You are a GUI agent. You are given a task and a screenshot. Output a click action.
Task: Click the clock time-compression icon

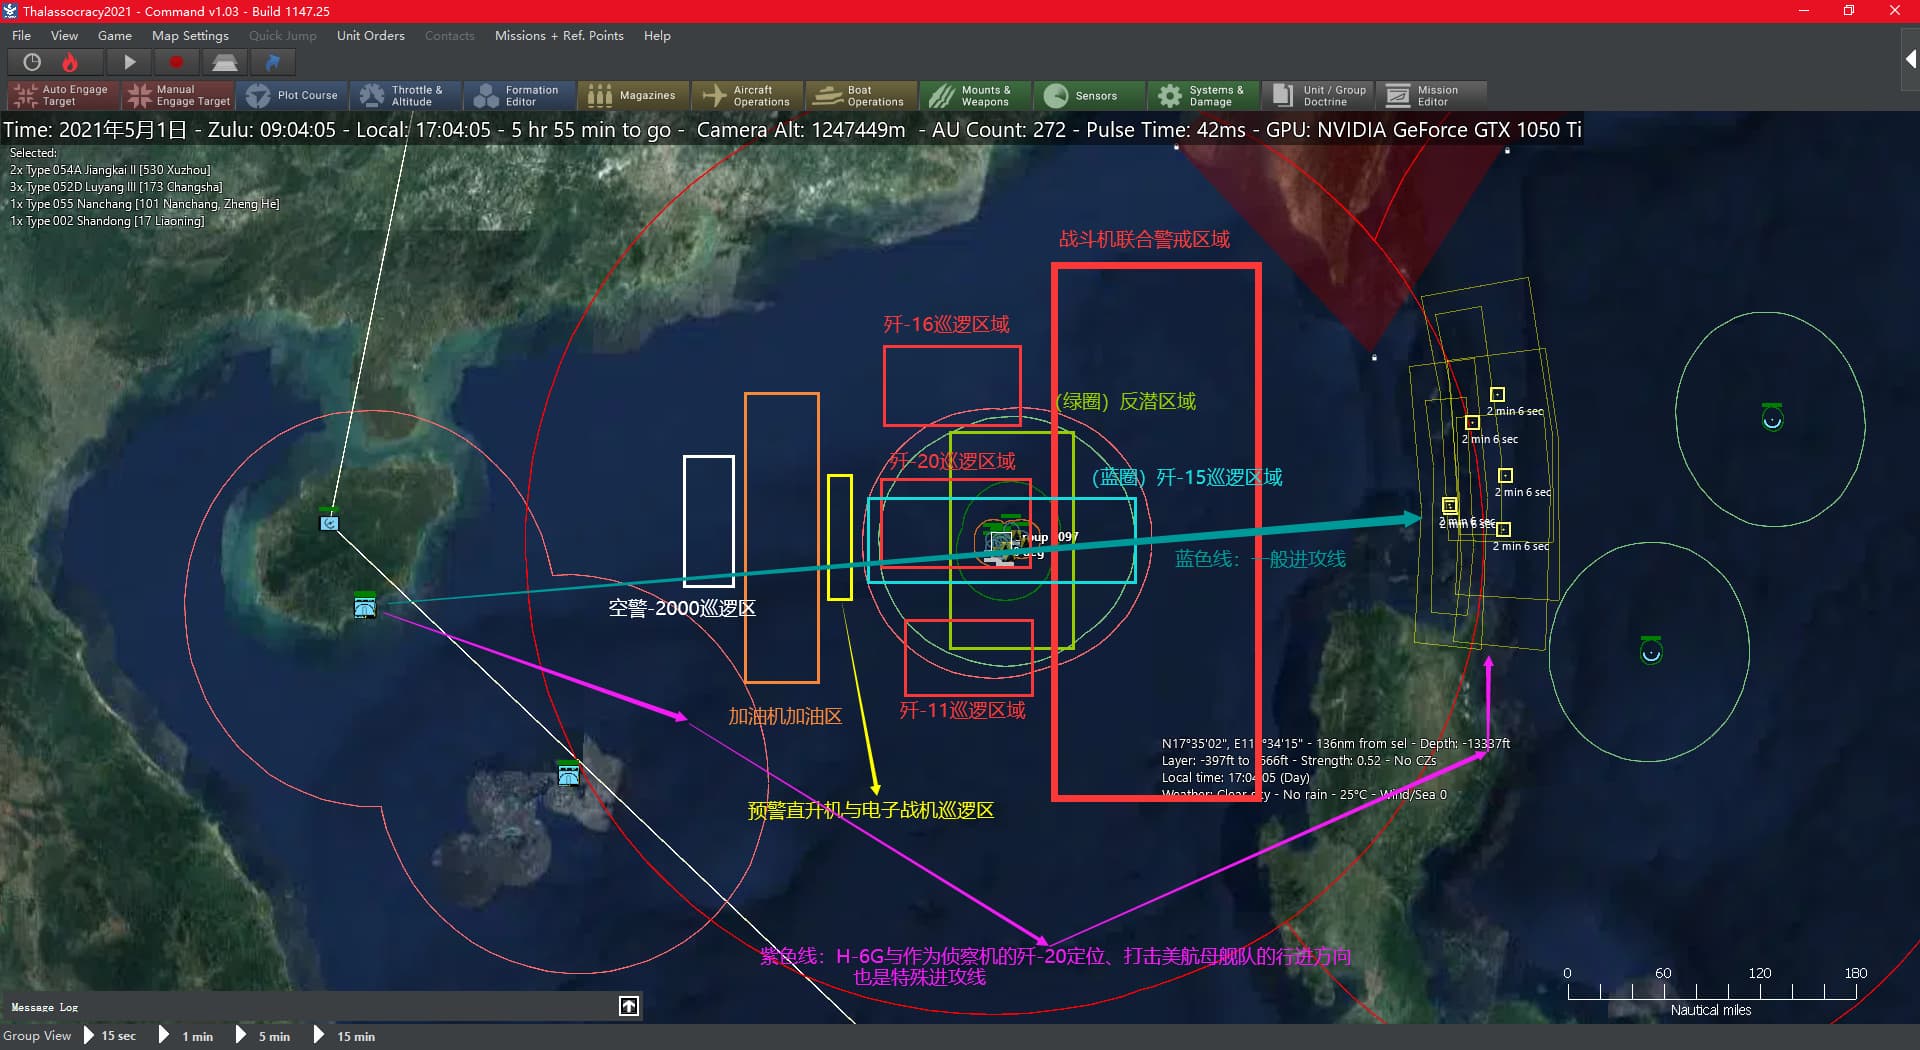(x=32, y=63)
